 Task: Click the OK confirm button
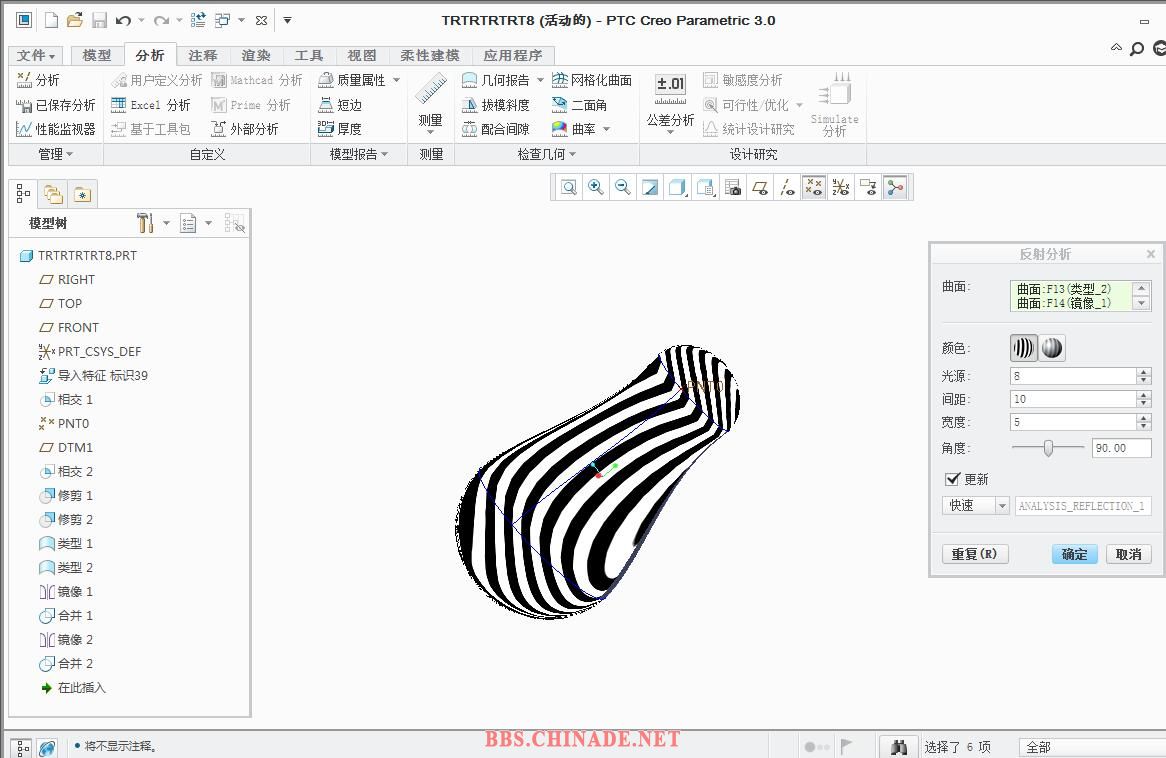(x=1075, y=554)
